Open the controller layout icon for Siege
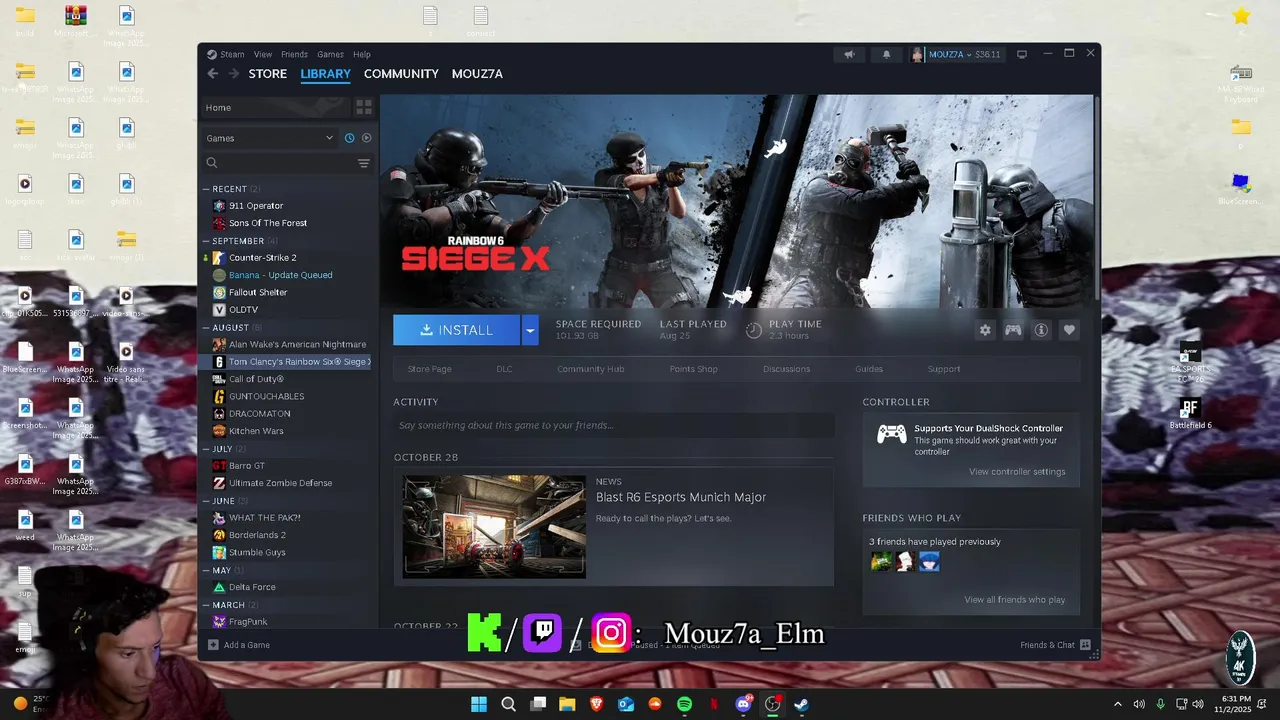This screenshot has height=720, width=1280. tap(1013, 330)
